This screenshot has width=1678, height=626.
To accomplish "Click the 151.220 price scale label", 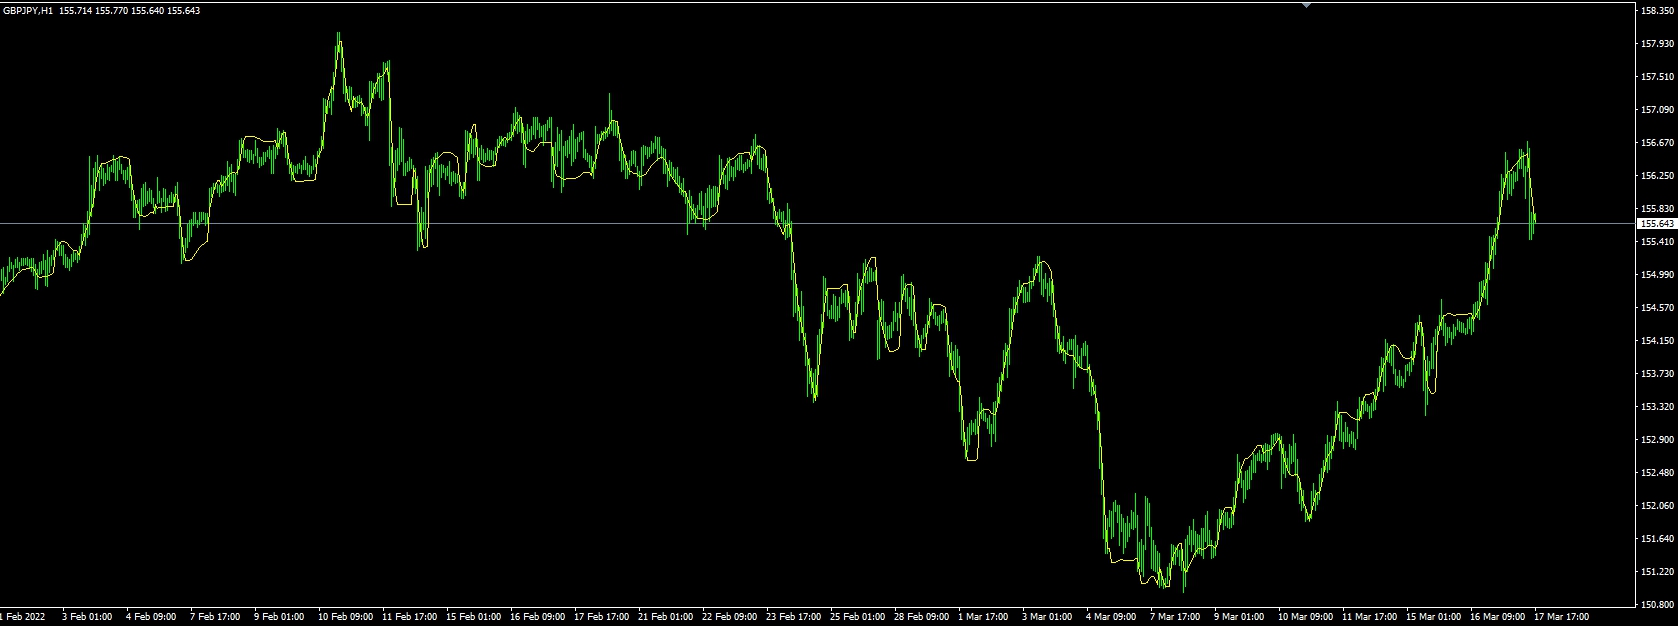I will click(1658, 572).
